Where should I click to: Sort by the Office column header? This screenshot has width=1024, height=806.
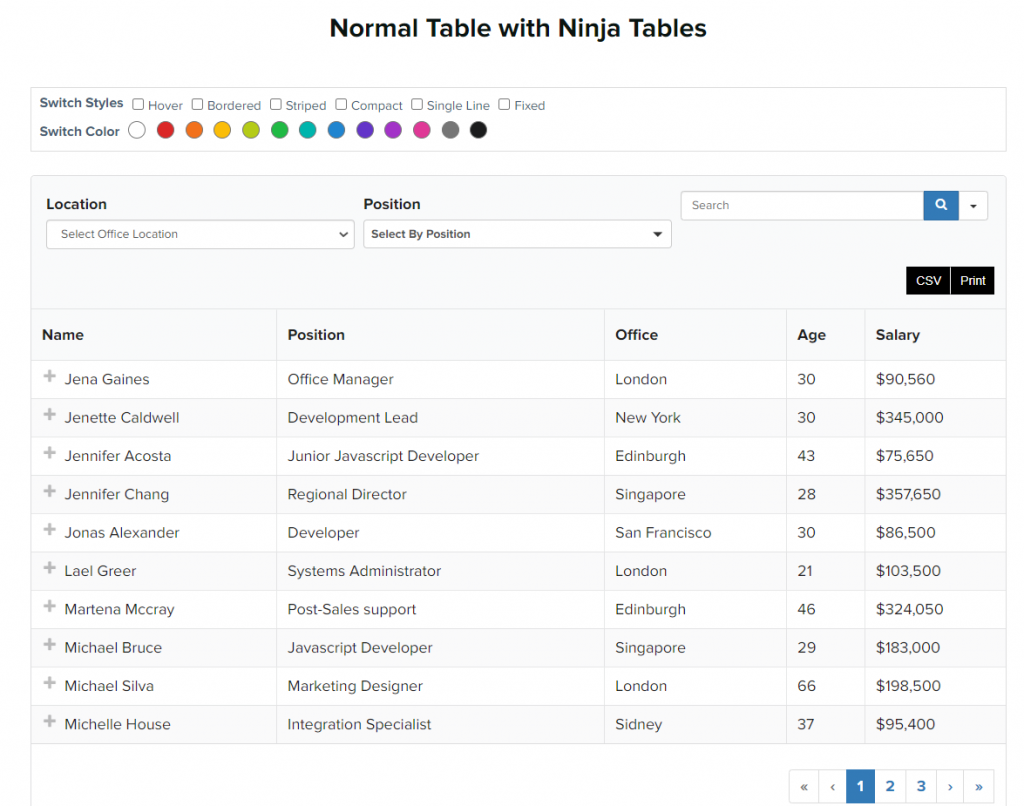pyautogui.click(x=695, y=334)
